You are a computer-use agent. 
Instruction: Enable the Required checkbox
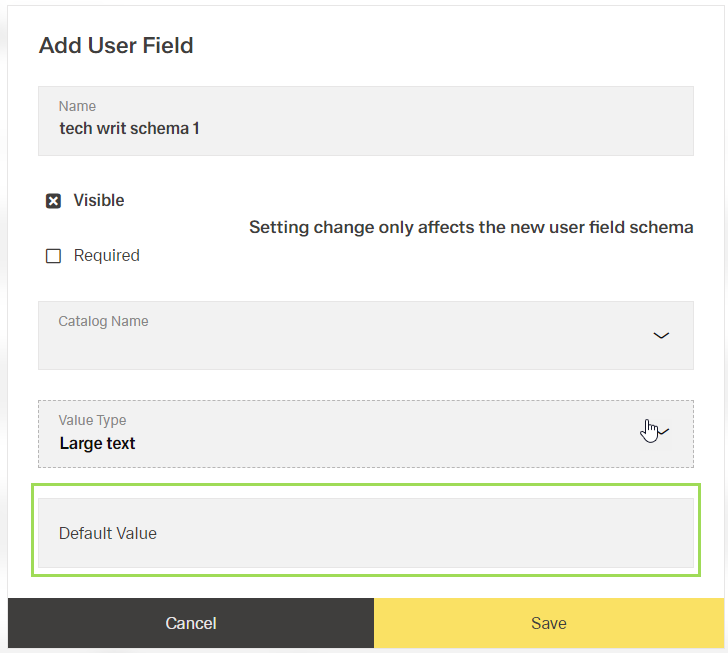coord(54,256)
